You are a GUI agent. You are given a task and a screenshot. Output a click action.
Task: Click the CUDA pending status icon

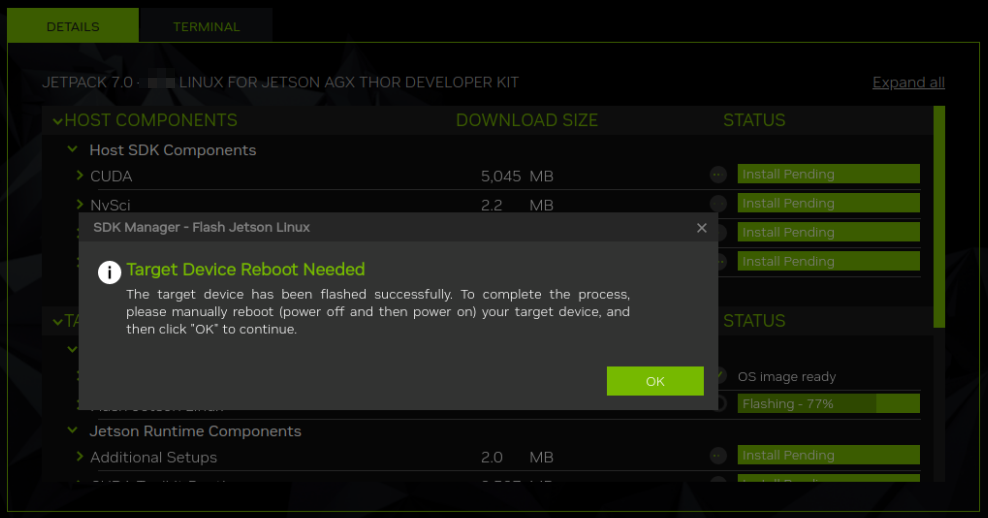(718, 175)
